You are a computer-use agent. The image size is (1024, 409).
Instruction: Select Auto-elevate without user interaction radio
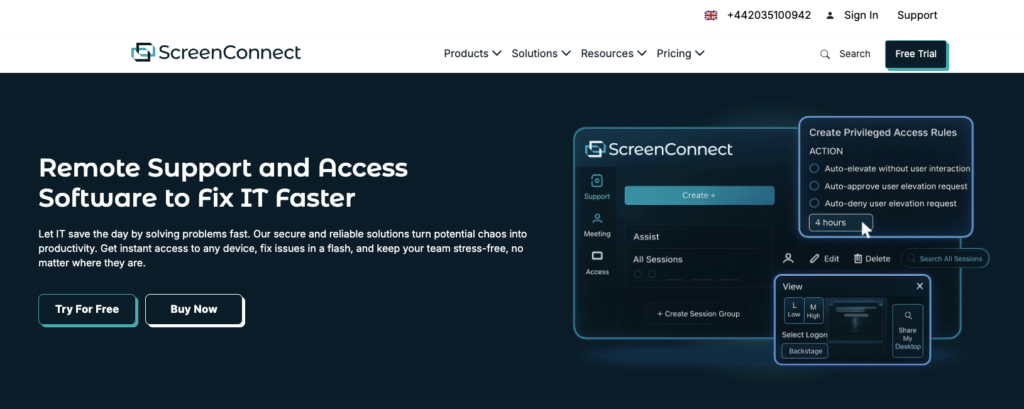[814, 169]
